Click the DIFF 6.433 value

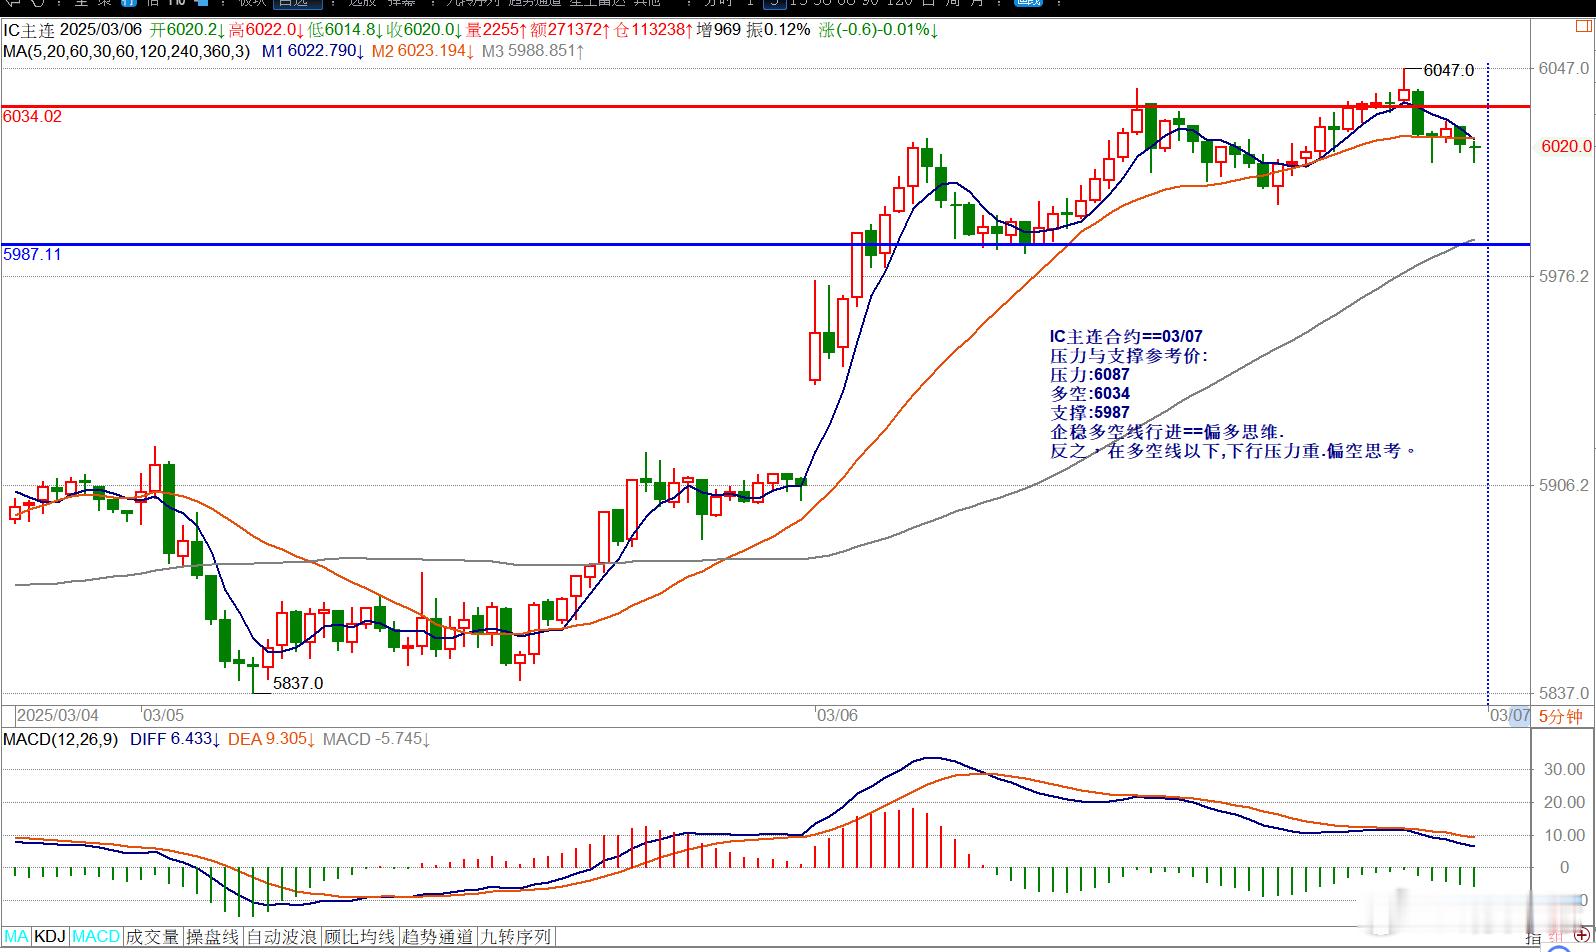click(x=176, y=739)
